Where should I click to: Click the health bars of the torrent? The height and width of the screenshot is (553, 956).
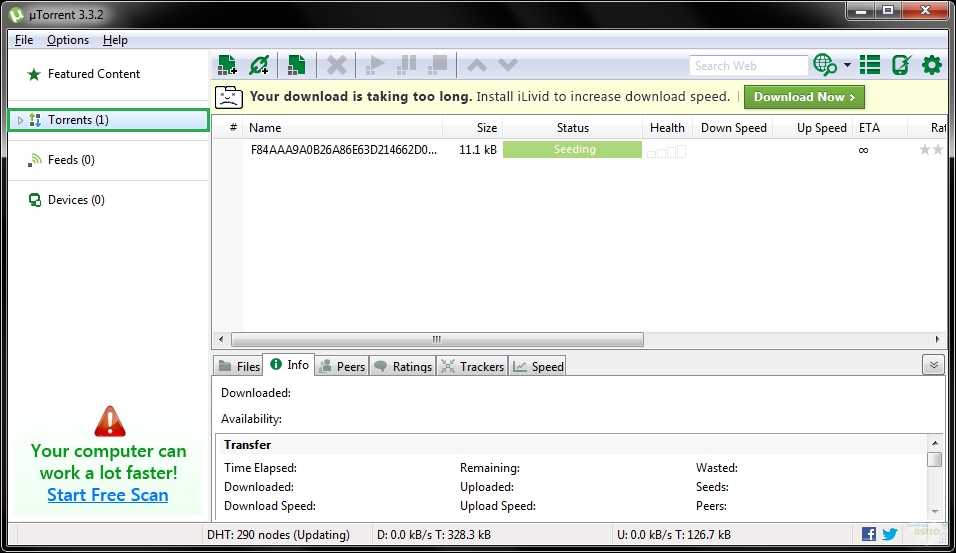coord(666,151)
